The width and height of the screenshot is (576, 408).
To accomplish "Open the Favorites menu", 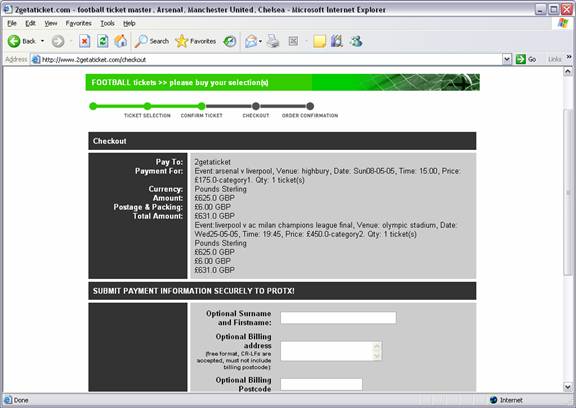I will [79, 23].
